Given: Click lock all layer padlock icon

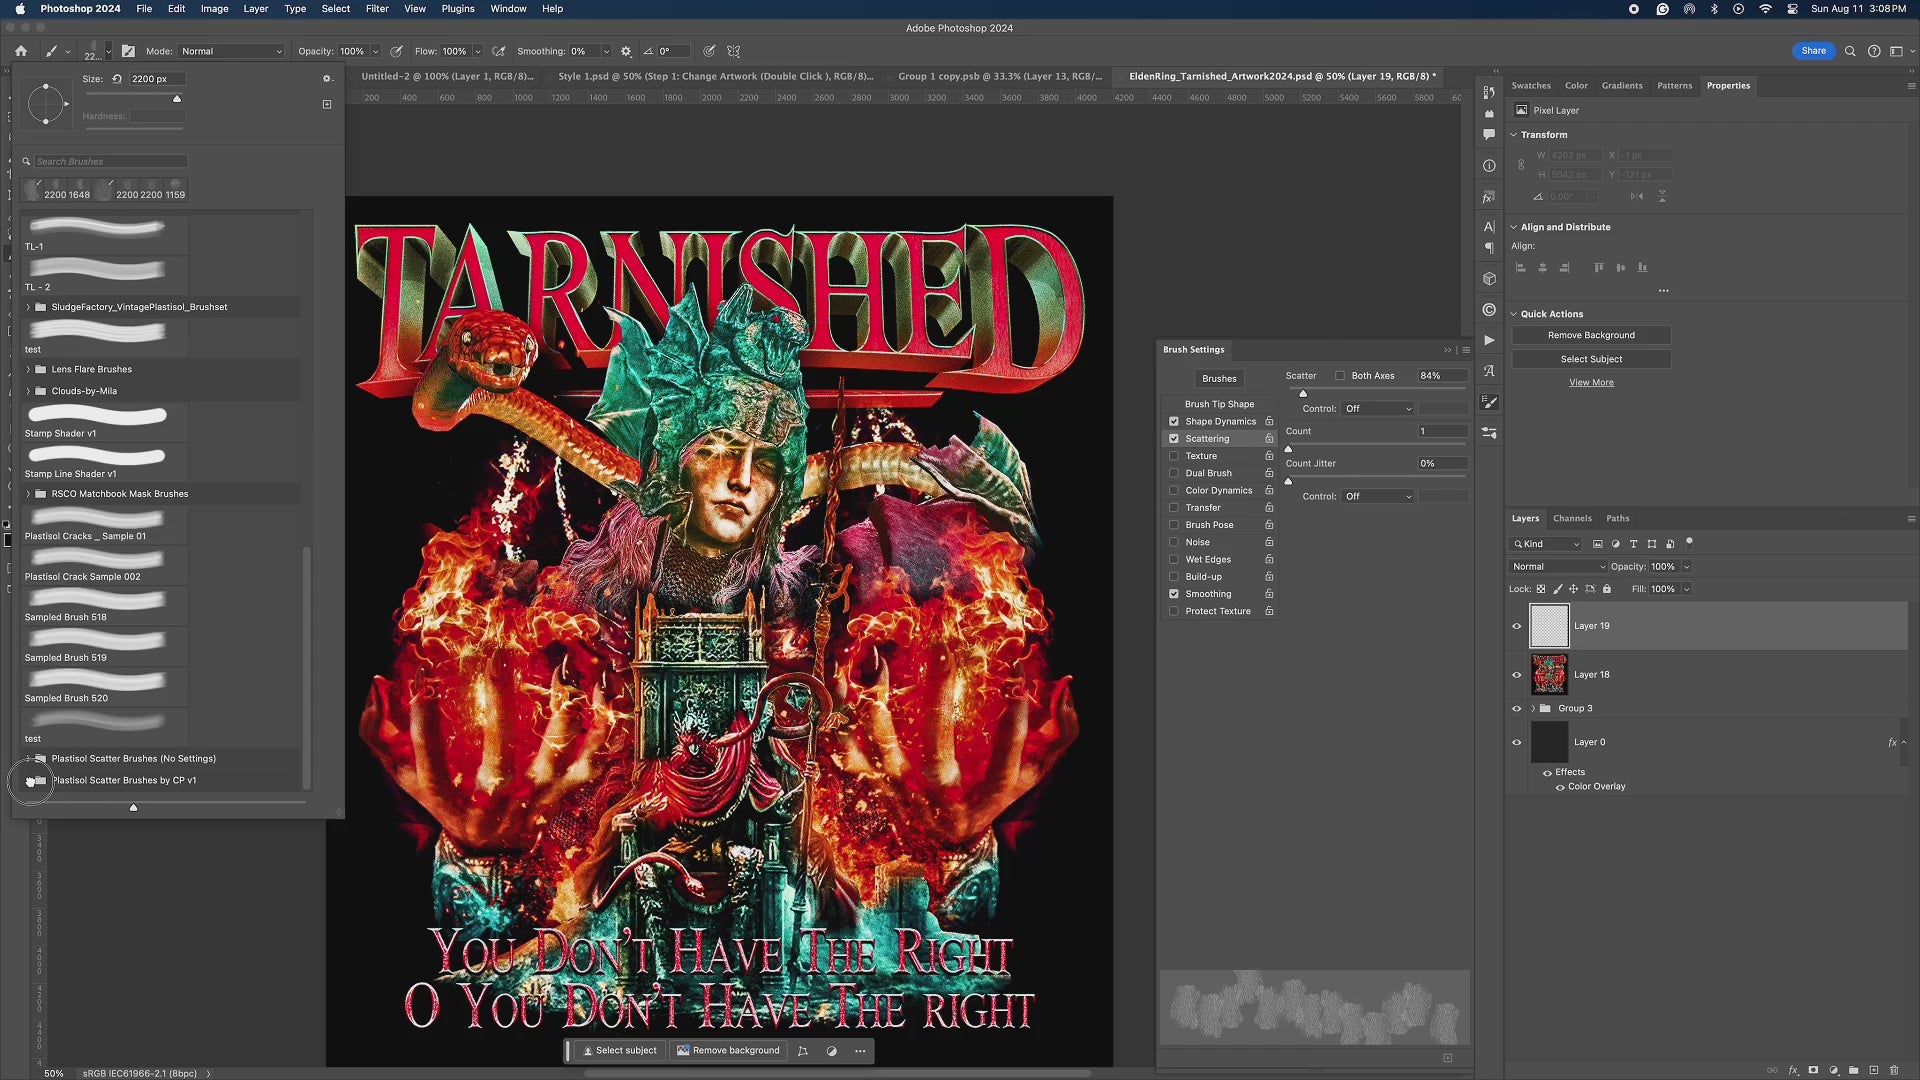Looking at the screenshot, I should click(x=1607, y=589).
